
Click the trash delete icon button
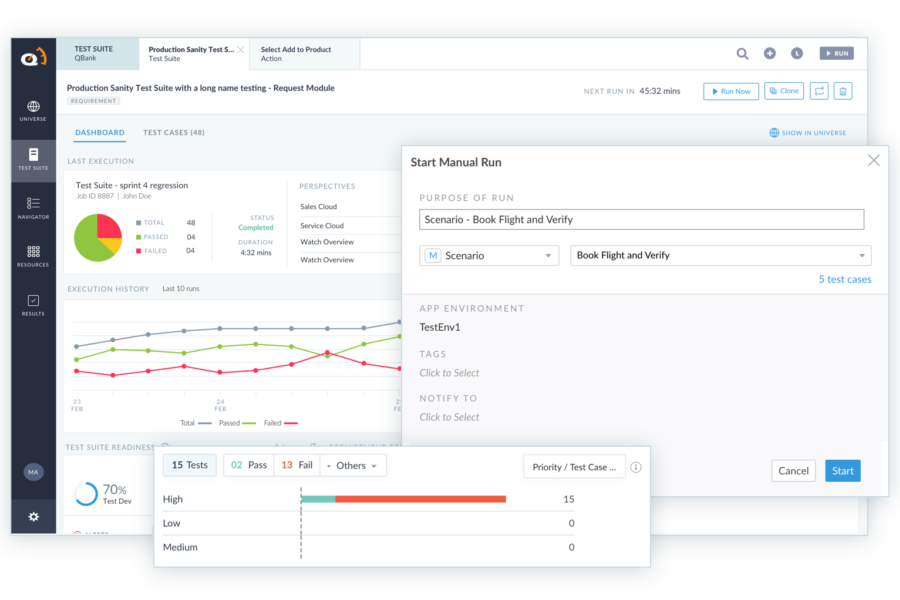(x=843, y=91)
